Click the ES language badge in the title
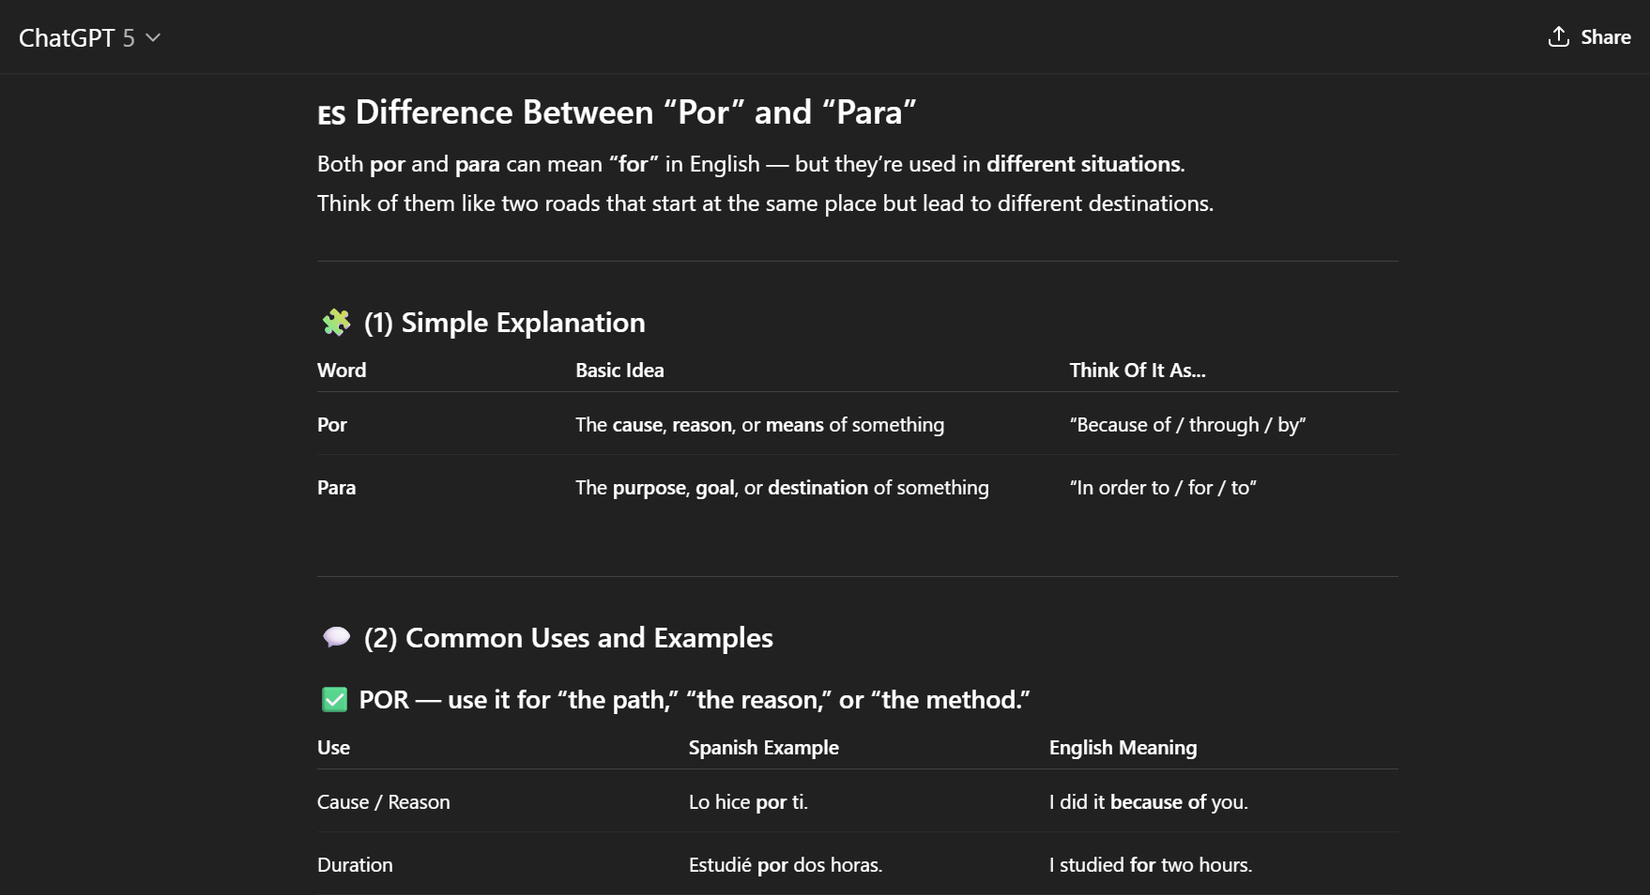1650x895 pixels. point(330,114)
